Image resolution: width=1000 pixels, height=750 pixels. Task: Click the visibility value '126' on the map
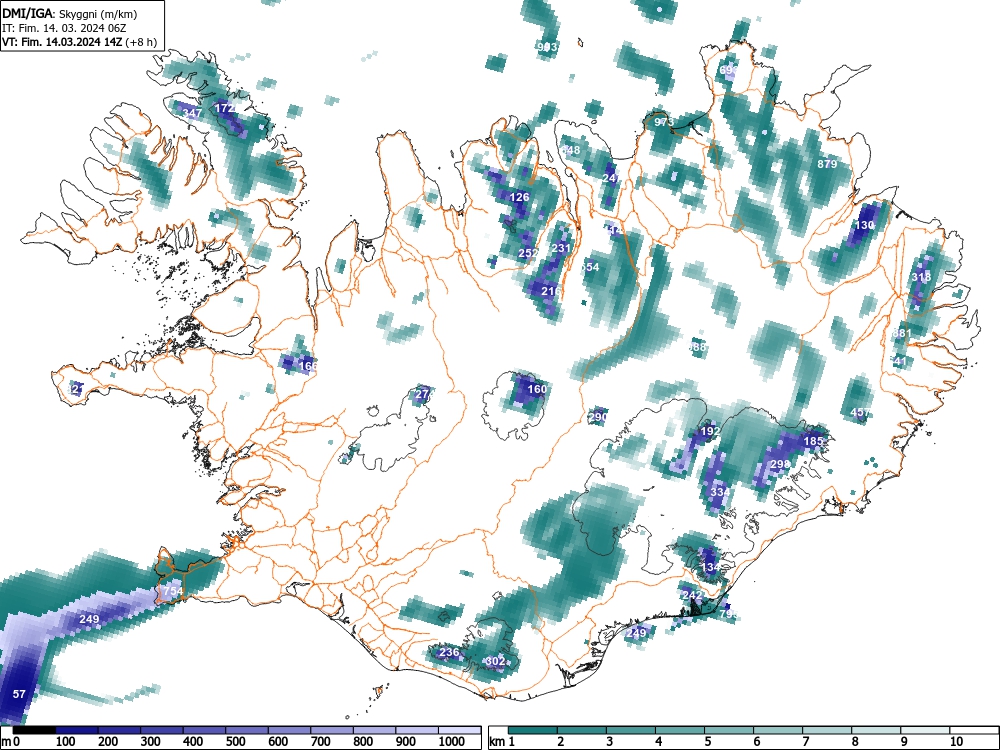pyautogui.click(x=519, y=197)
